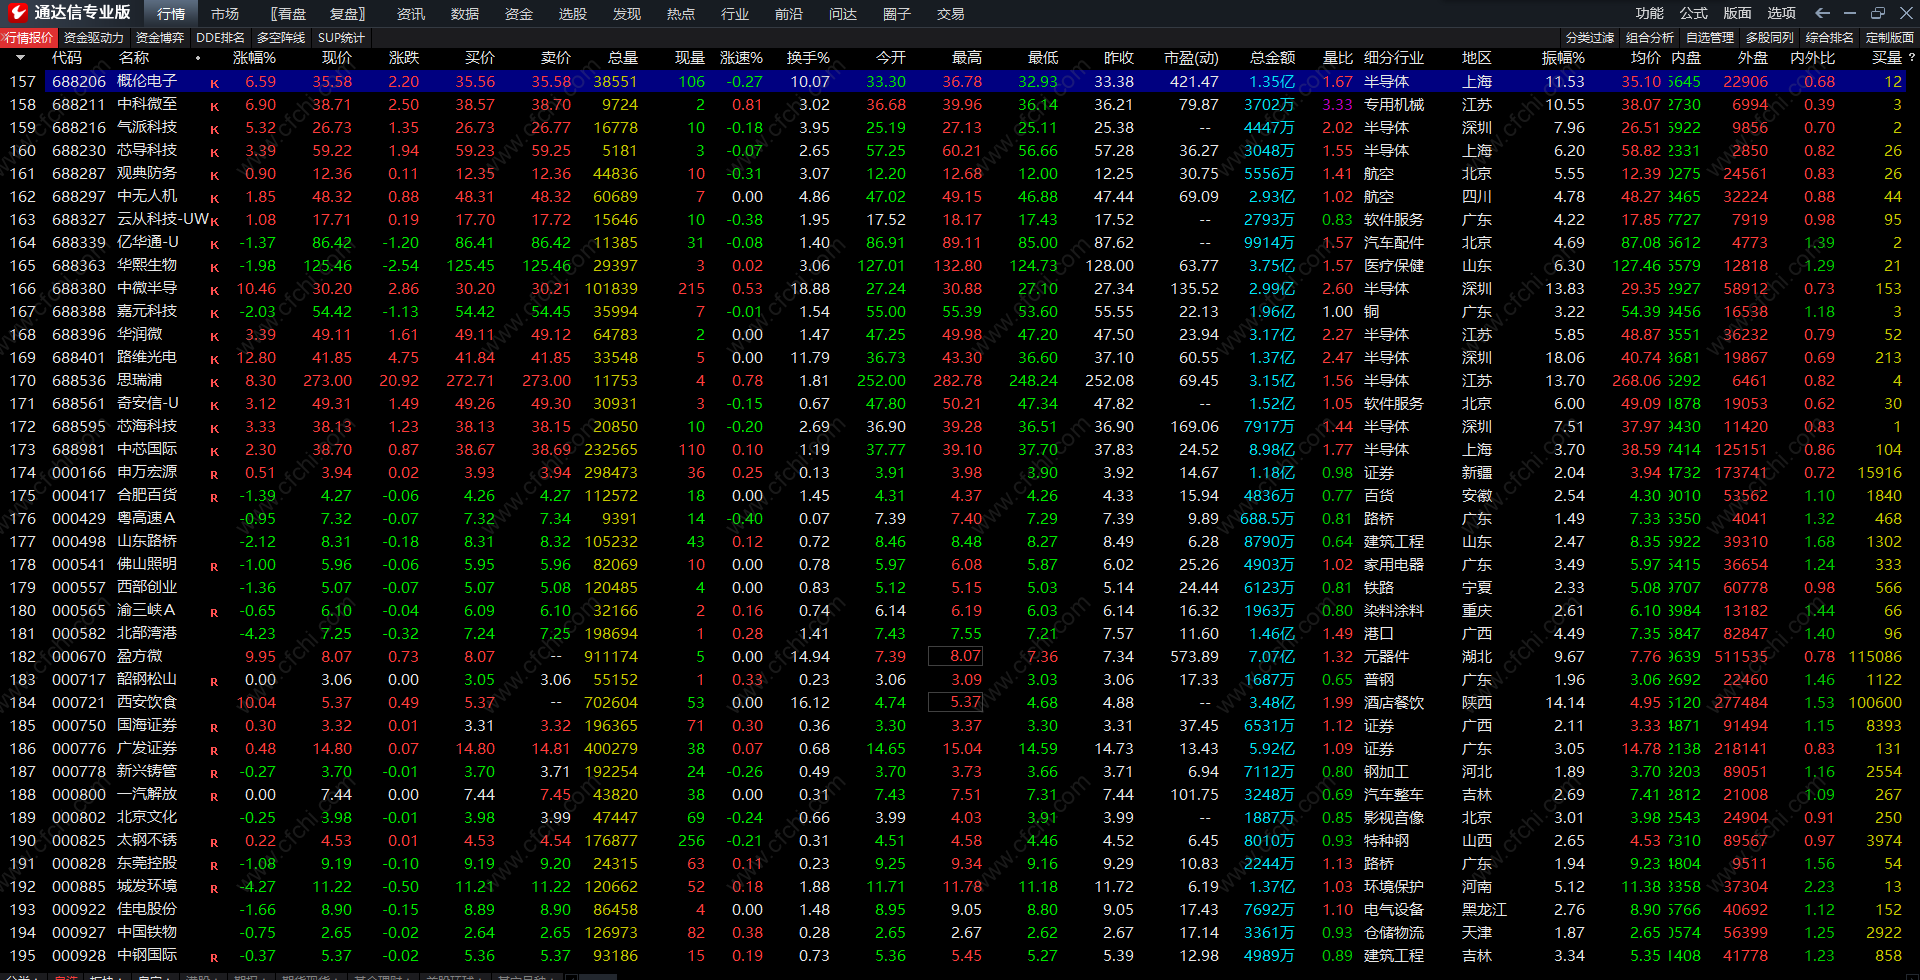Open the 选股 menu
1920x980 pixels.
(x=573, y=14)
